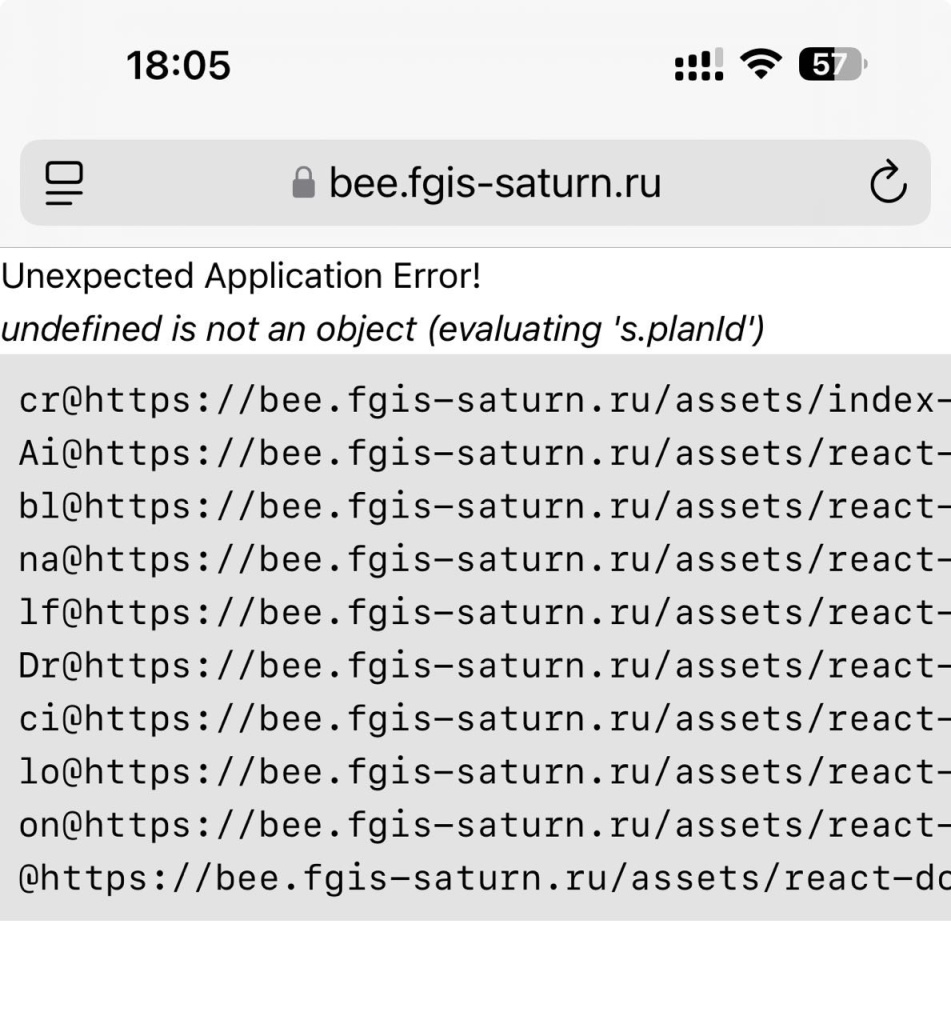951x1024 pixels.
Task: Tap the battery indicator showing 57
Action: click(x=833, y=64)
